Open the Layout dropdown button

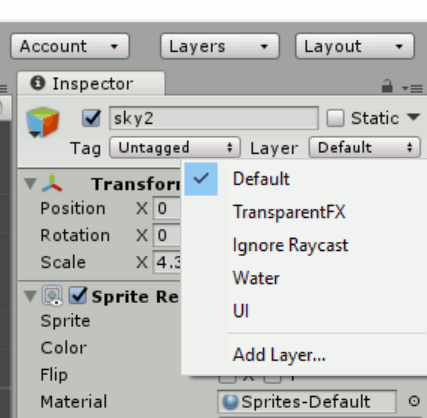click(x=355, y=46)
